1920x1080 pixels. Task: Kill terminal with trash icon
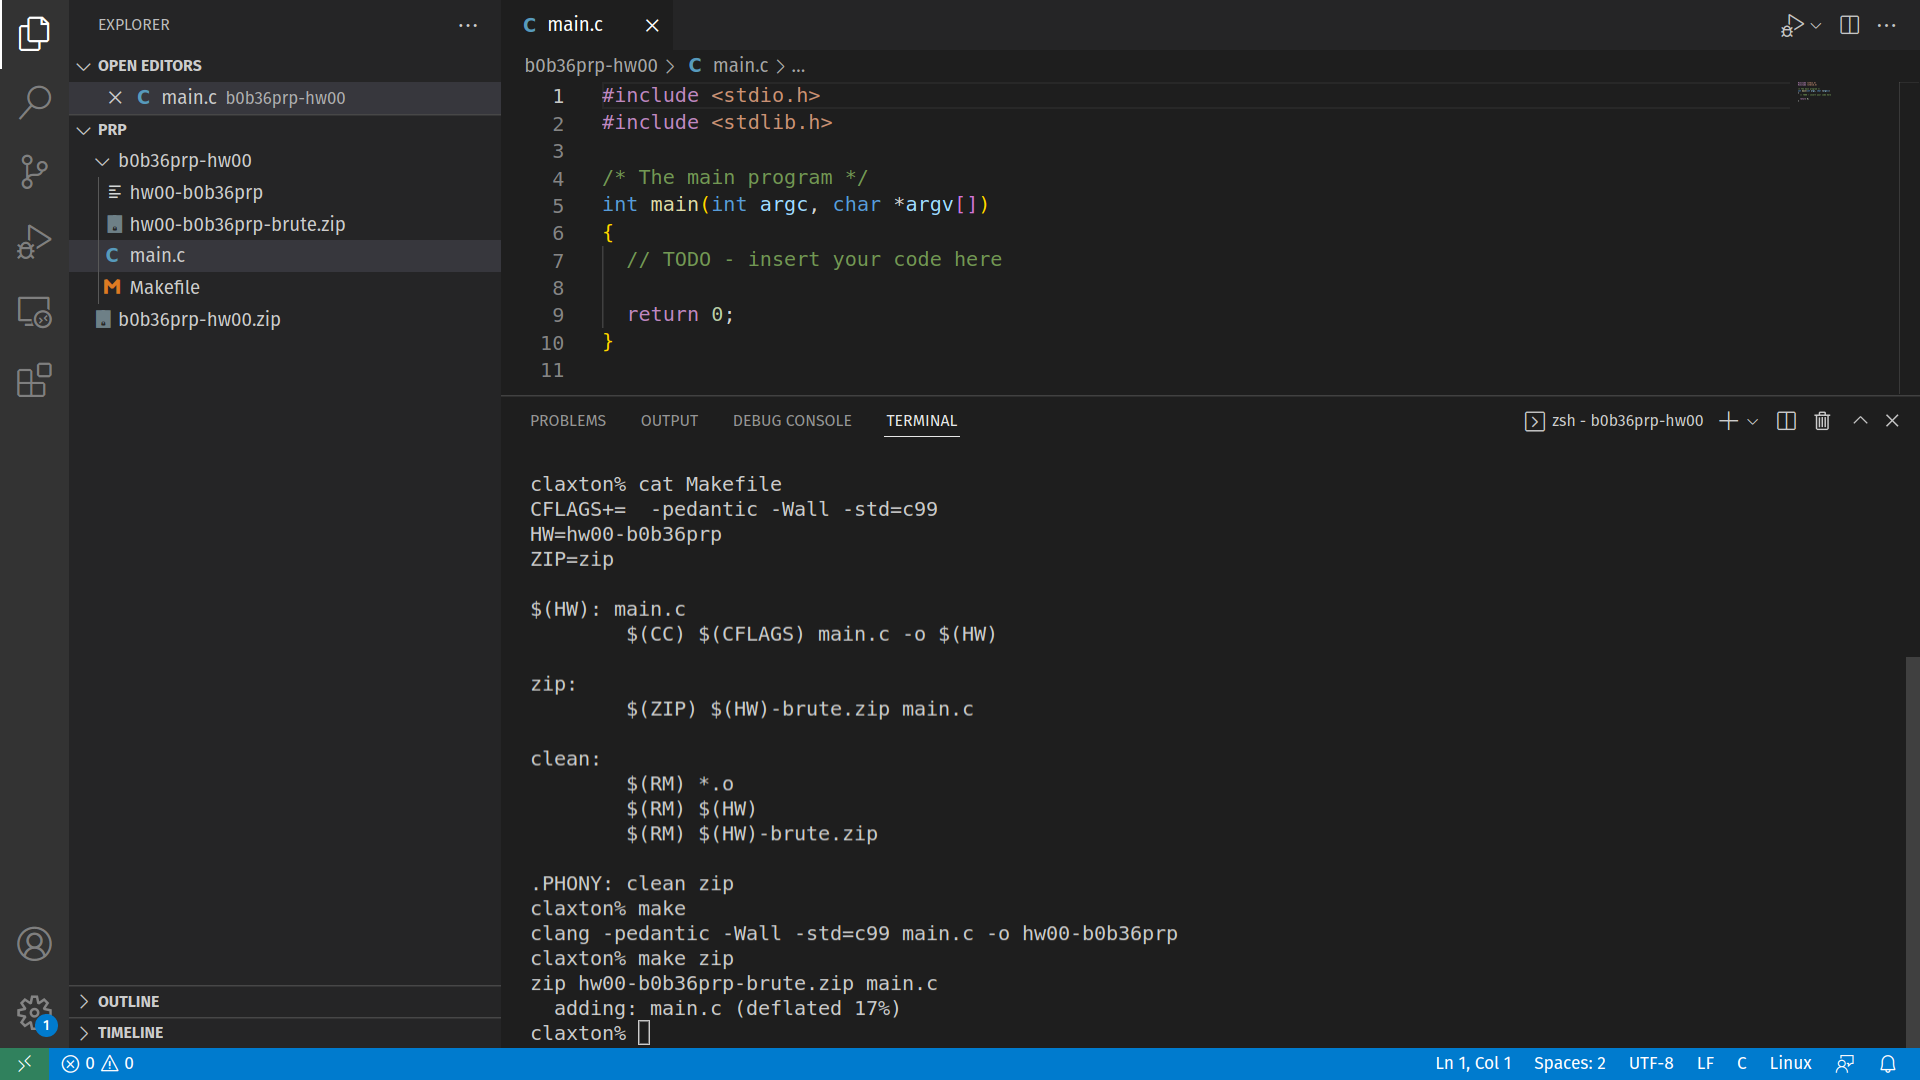tap(1822, 421)
